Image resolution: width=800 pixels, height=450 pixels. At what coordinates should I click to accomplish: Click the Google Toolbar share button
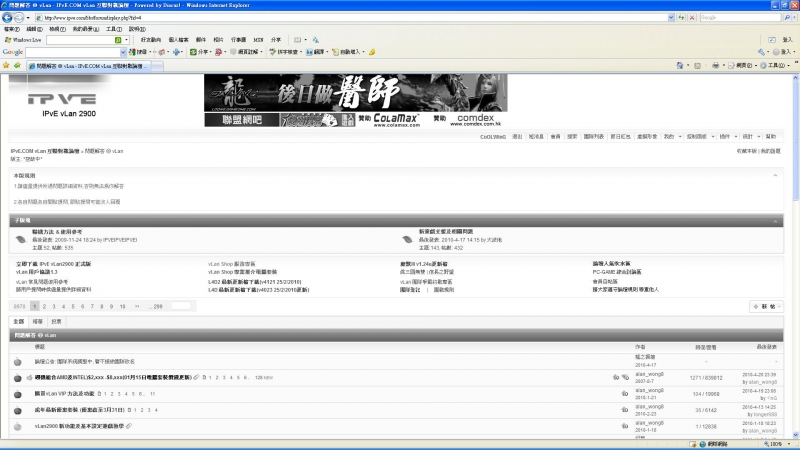[199, 52]
